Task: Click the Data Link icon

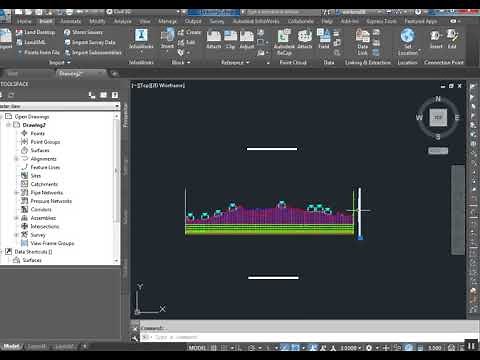Action: pos(362,36)
